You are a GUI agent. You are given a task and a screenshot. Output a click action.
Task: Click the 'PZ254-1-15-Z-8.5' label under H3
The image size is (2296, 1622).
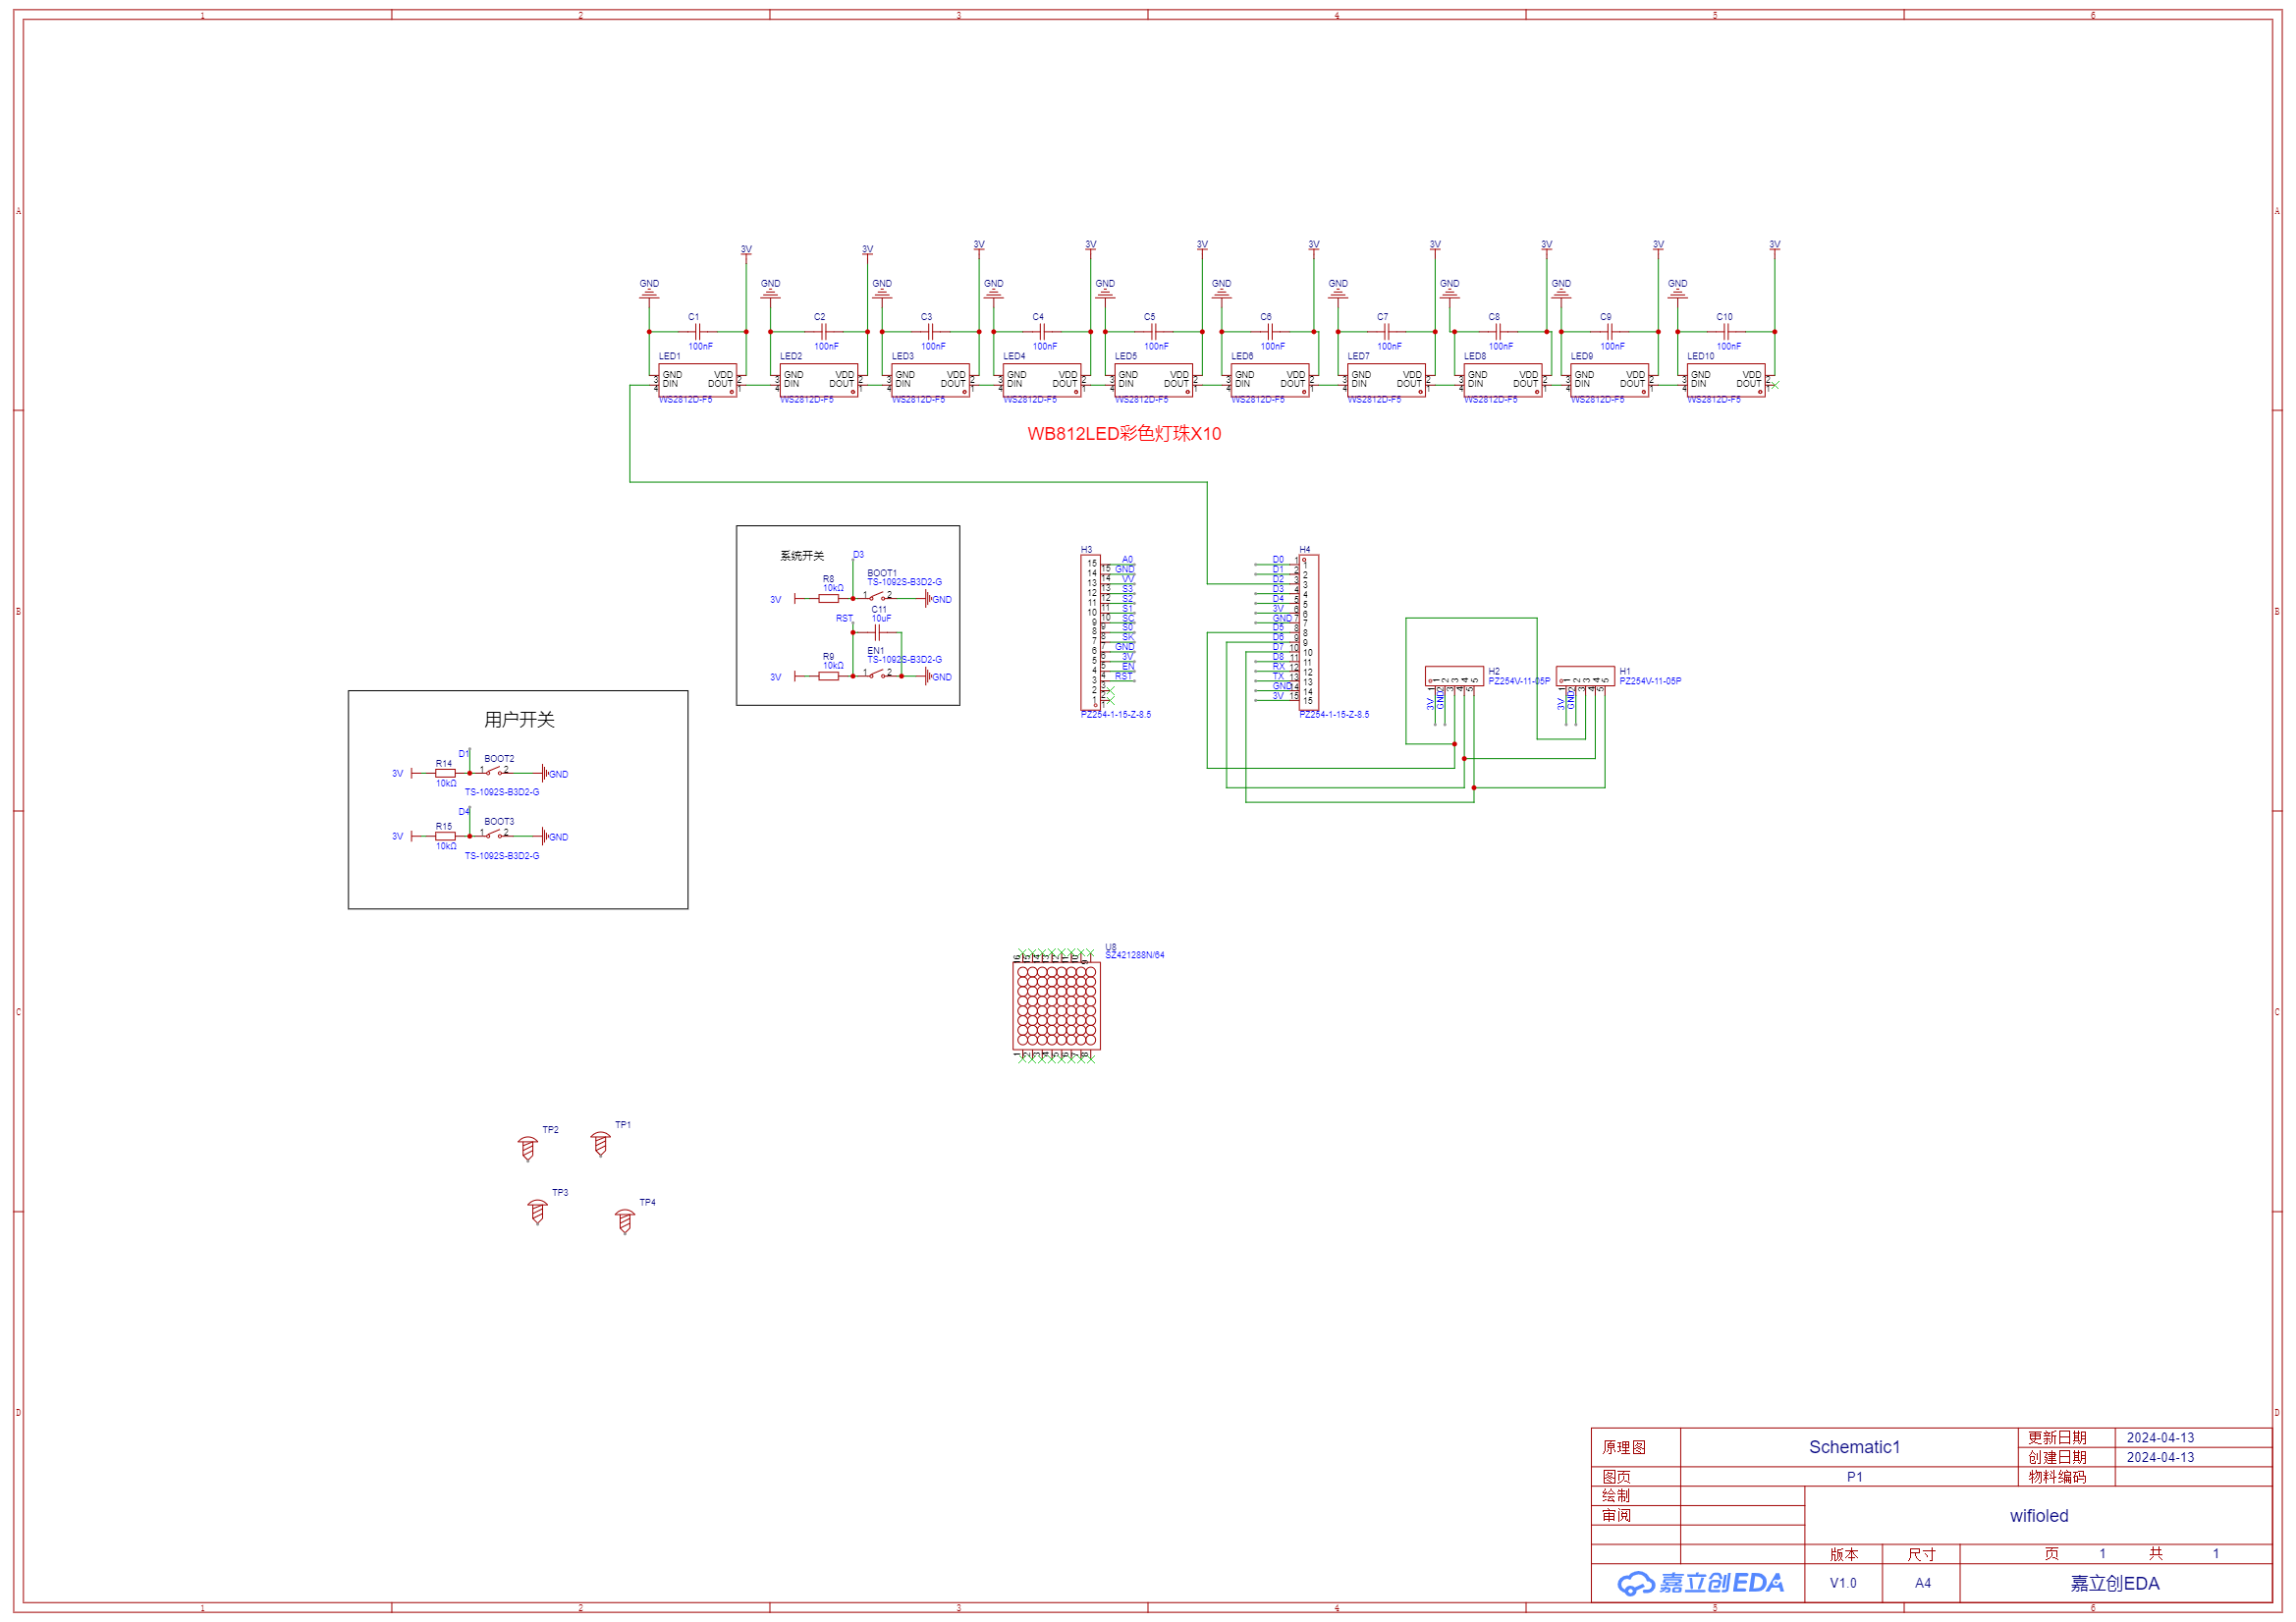click(x=1116, y=715)
